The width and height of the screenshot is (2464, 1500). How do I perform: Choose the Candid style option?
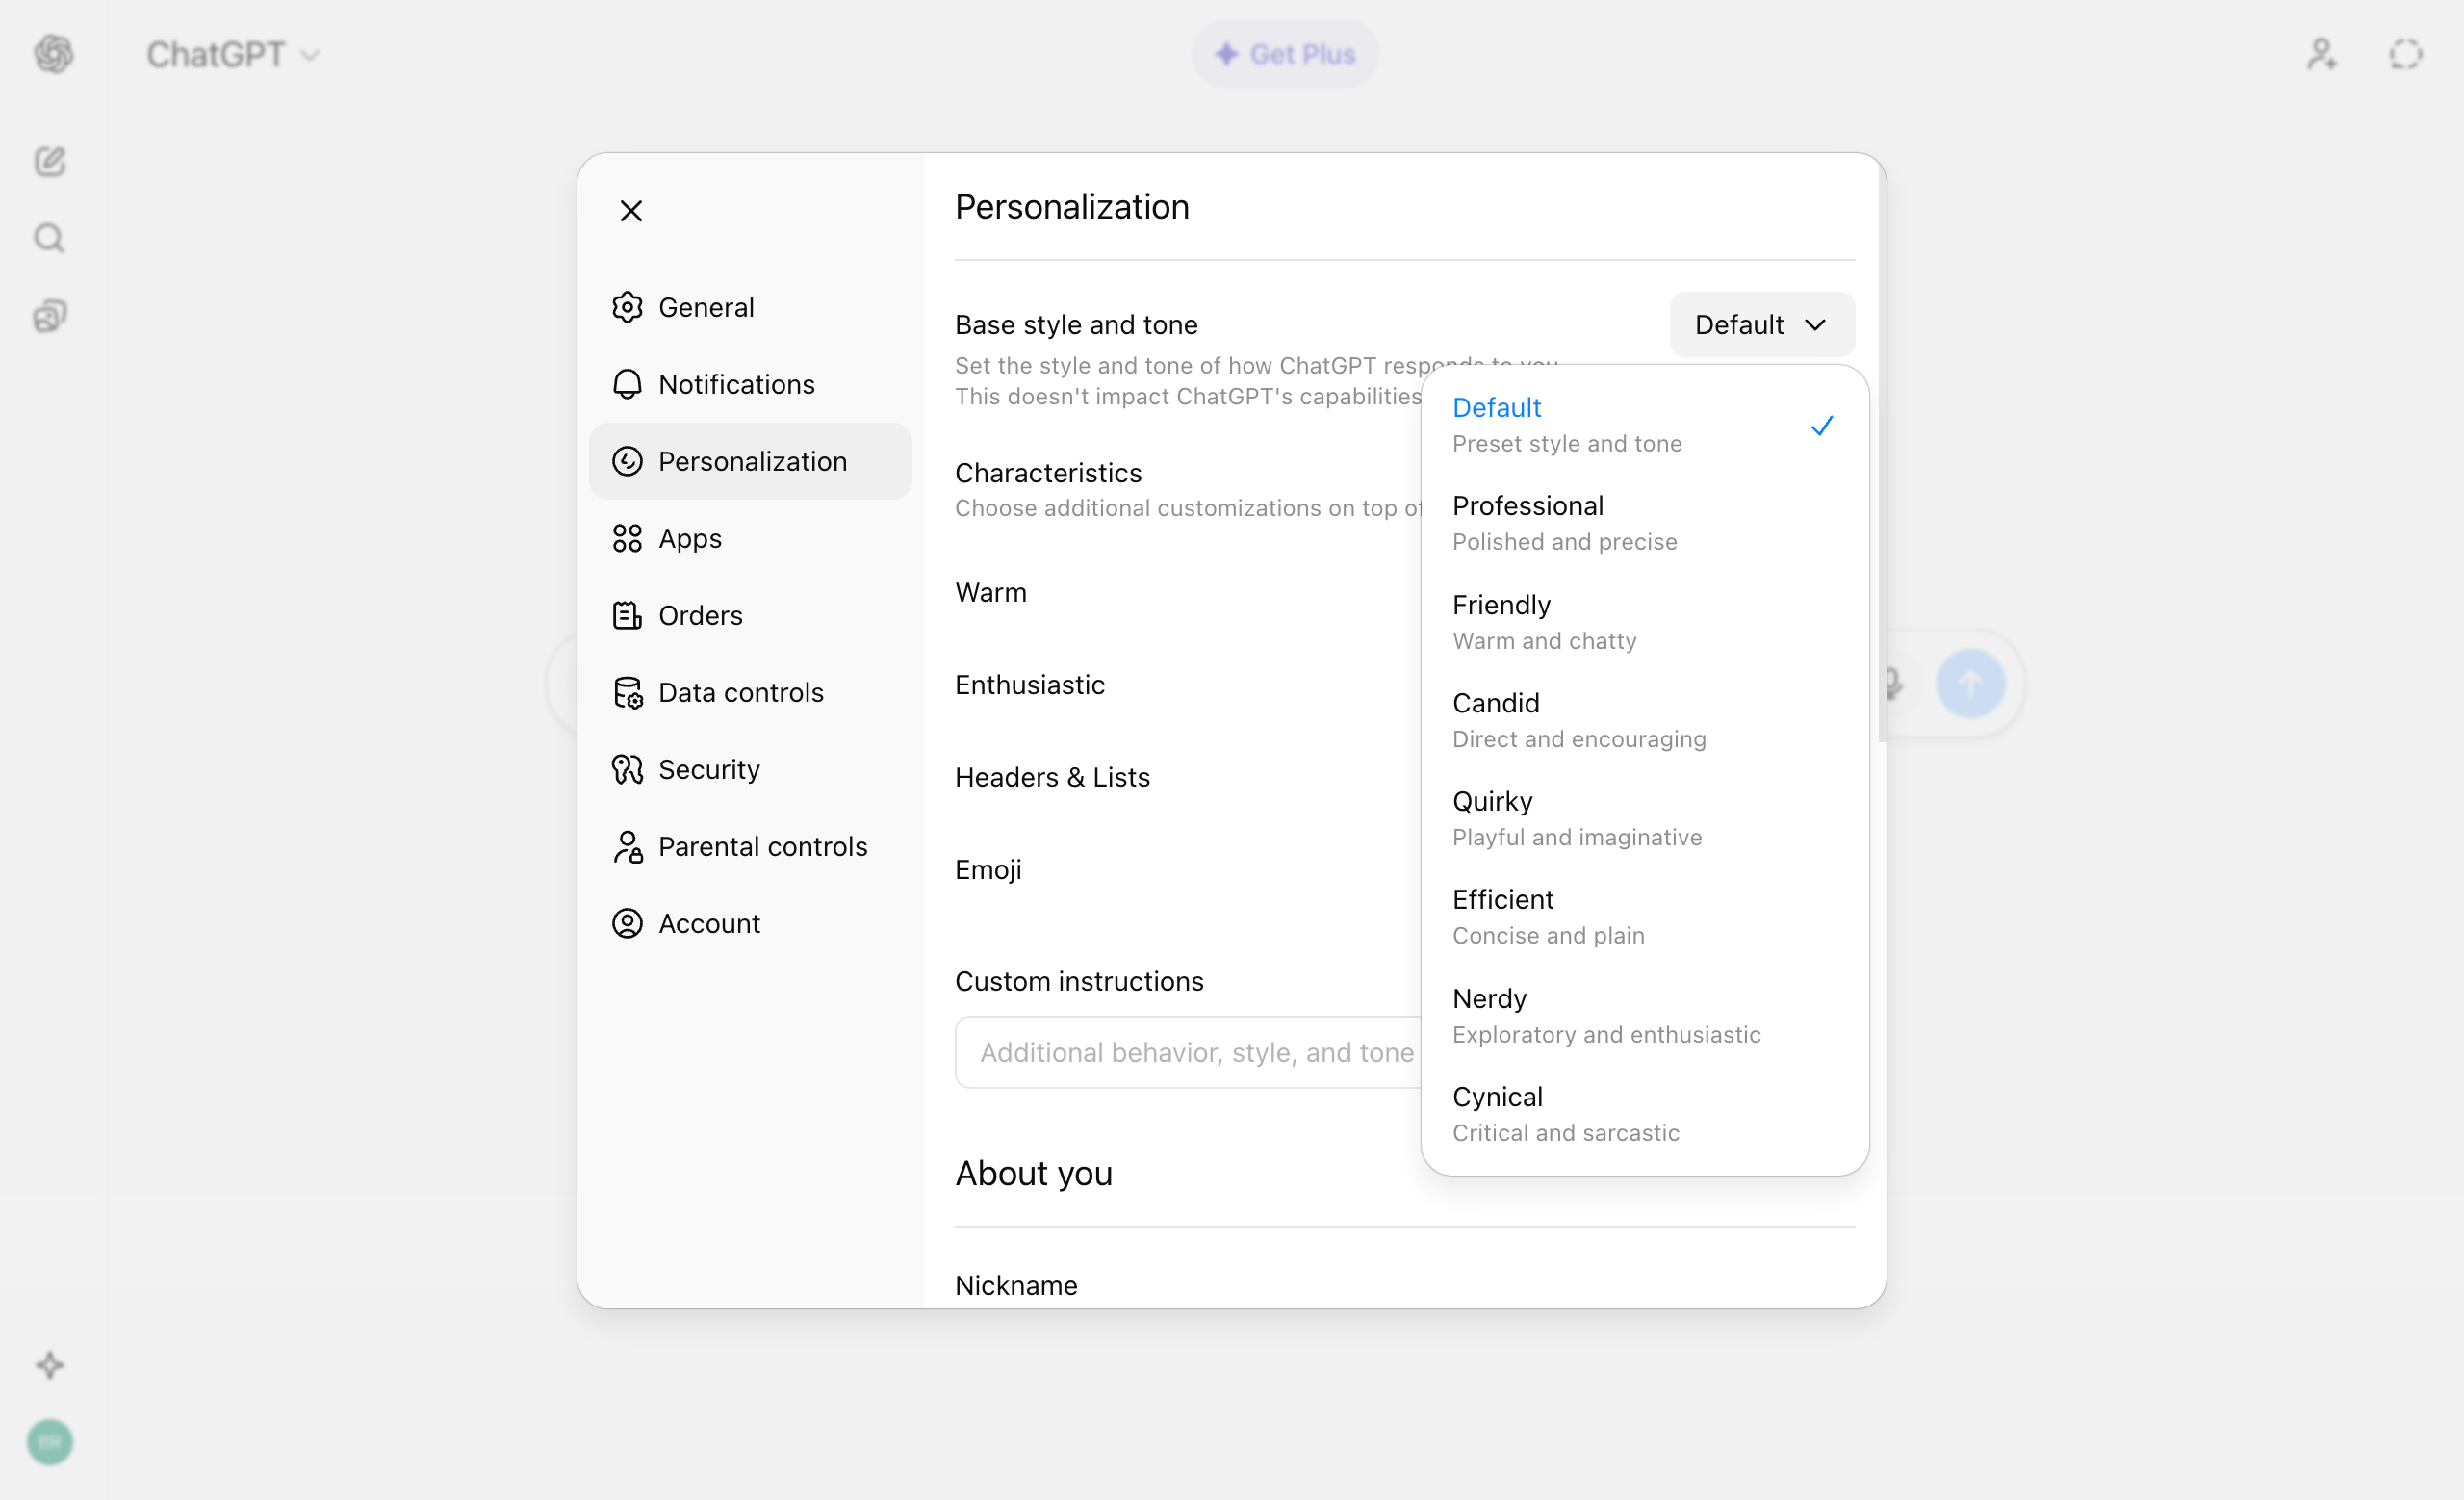pyautogui.click(x=1644, y=720)
